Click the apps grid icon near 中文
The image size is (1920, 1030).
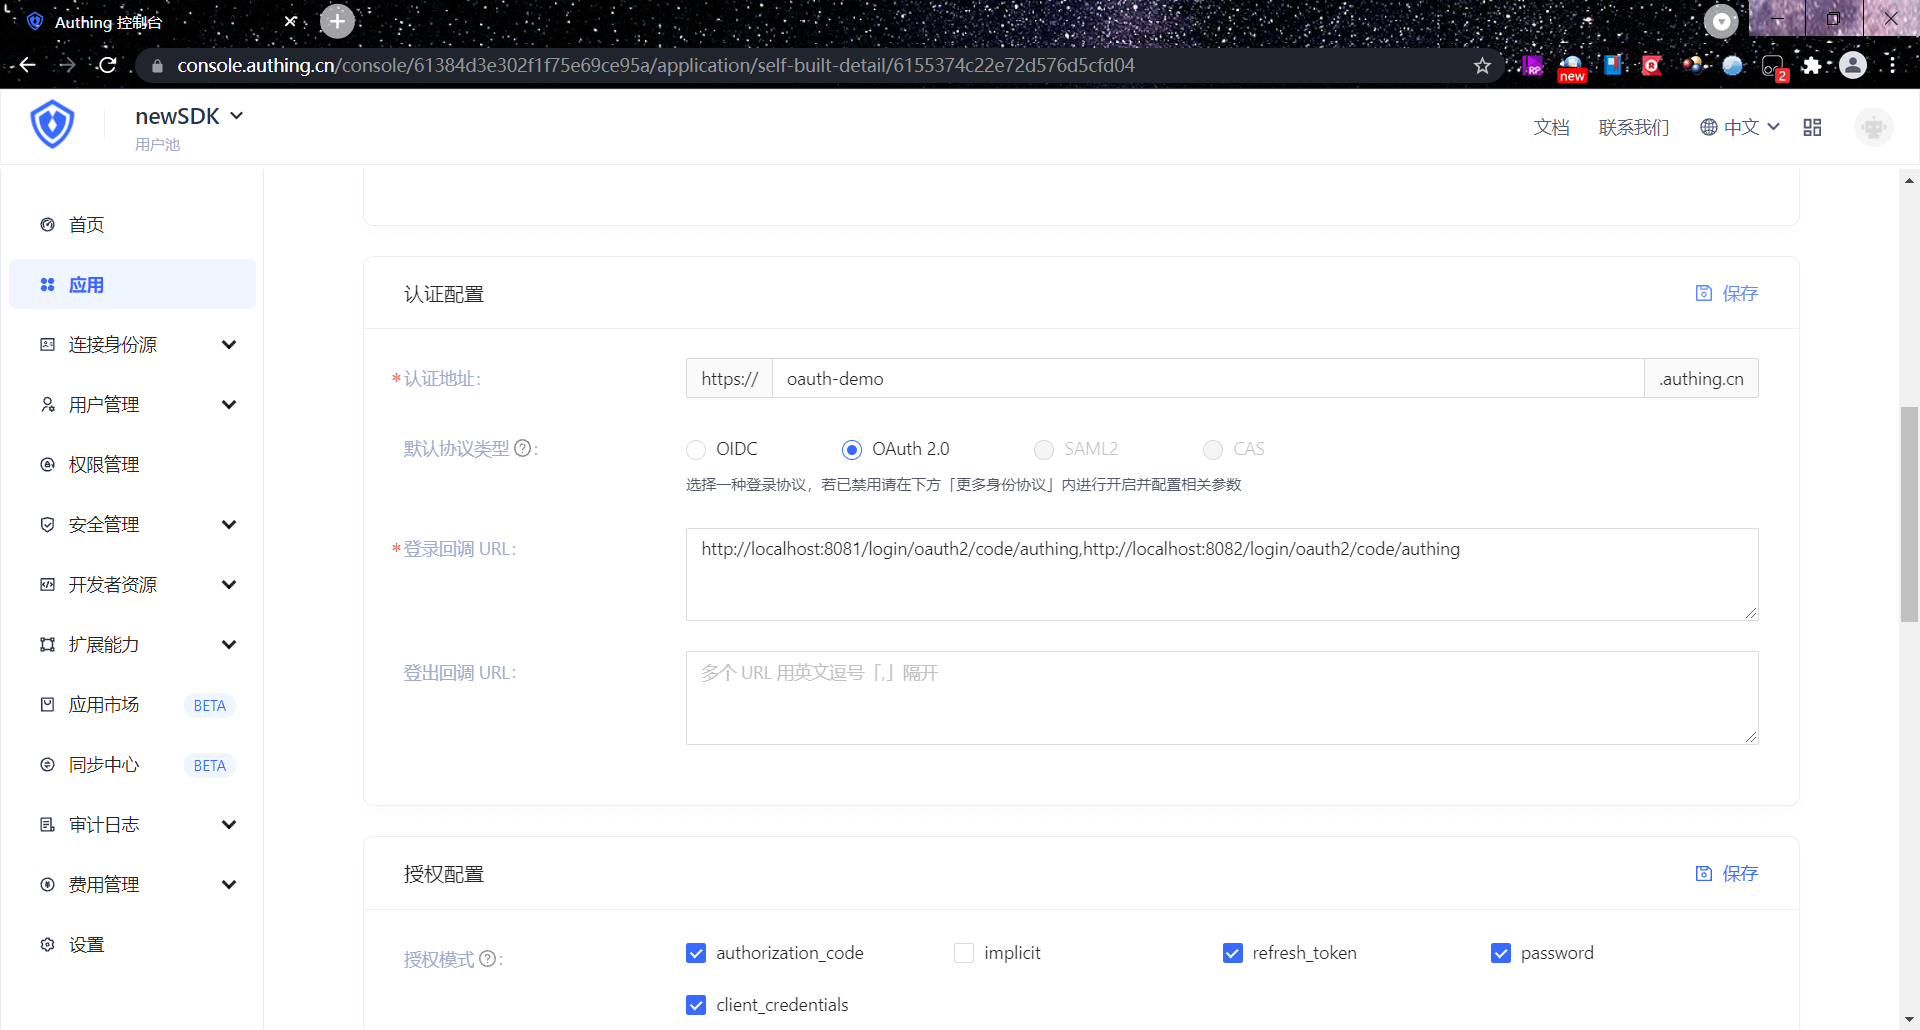tap(1812, 126)
